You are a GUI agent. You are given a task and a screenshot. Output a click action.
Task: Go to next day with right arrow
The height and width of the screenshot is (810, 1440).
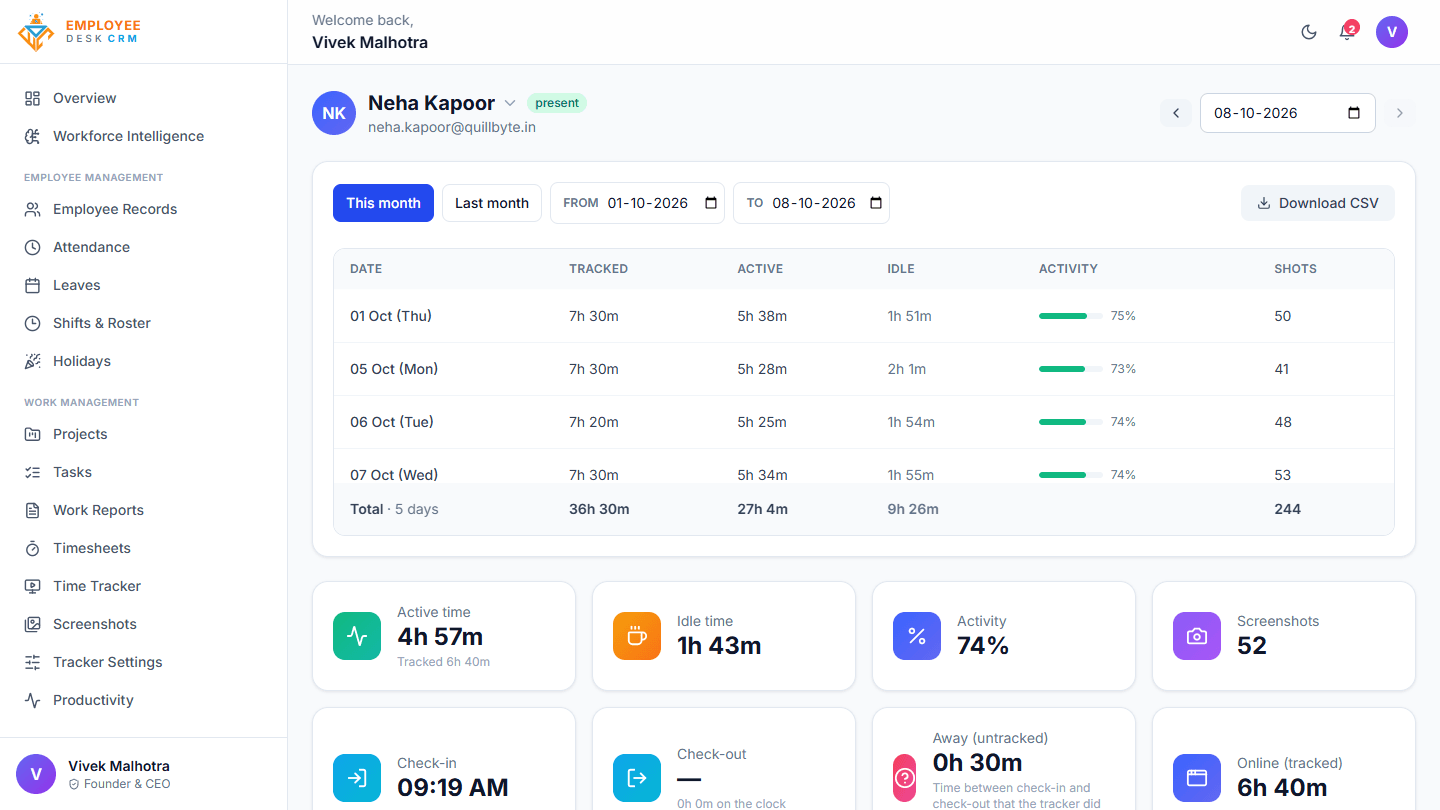(x=1400, y=113)
